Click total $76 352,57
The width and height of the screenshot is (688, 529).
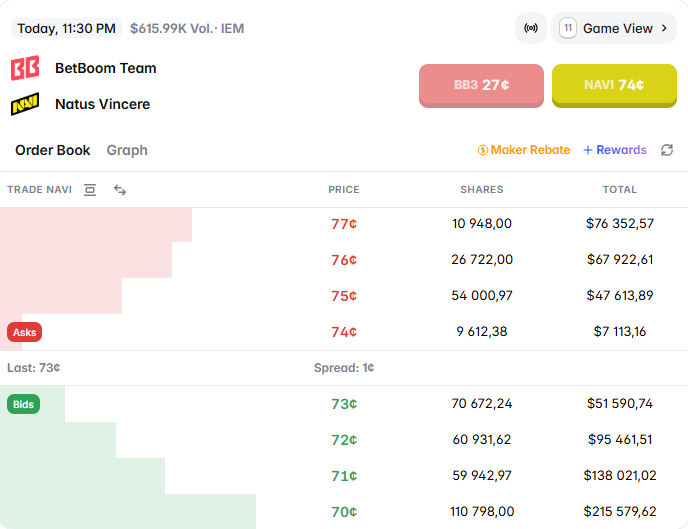[x=620, y=224]
